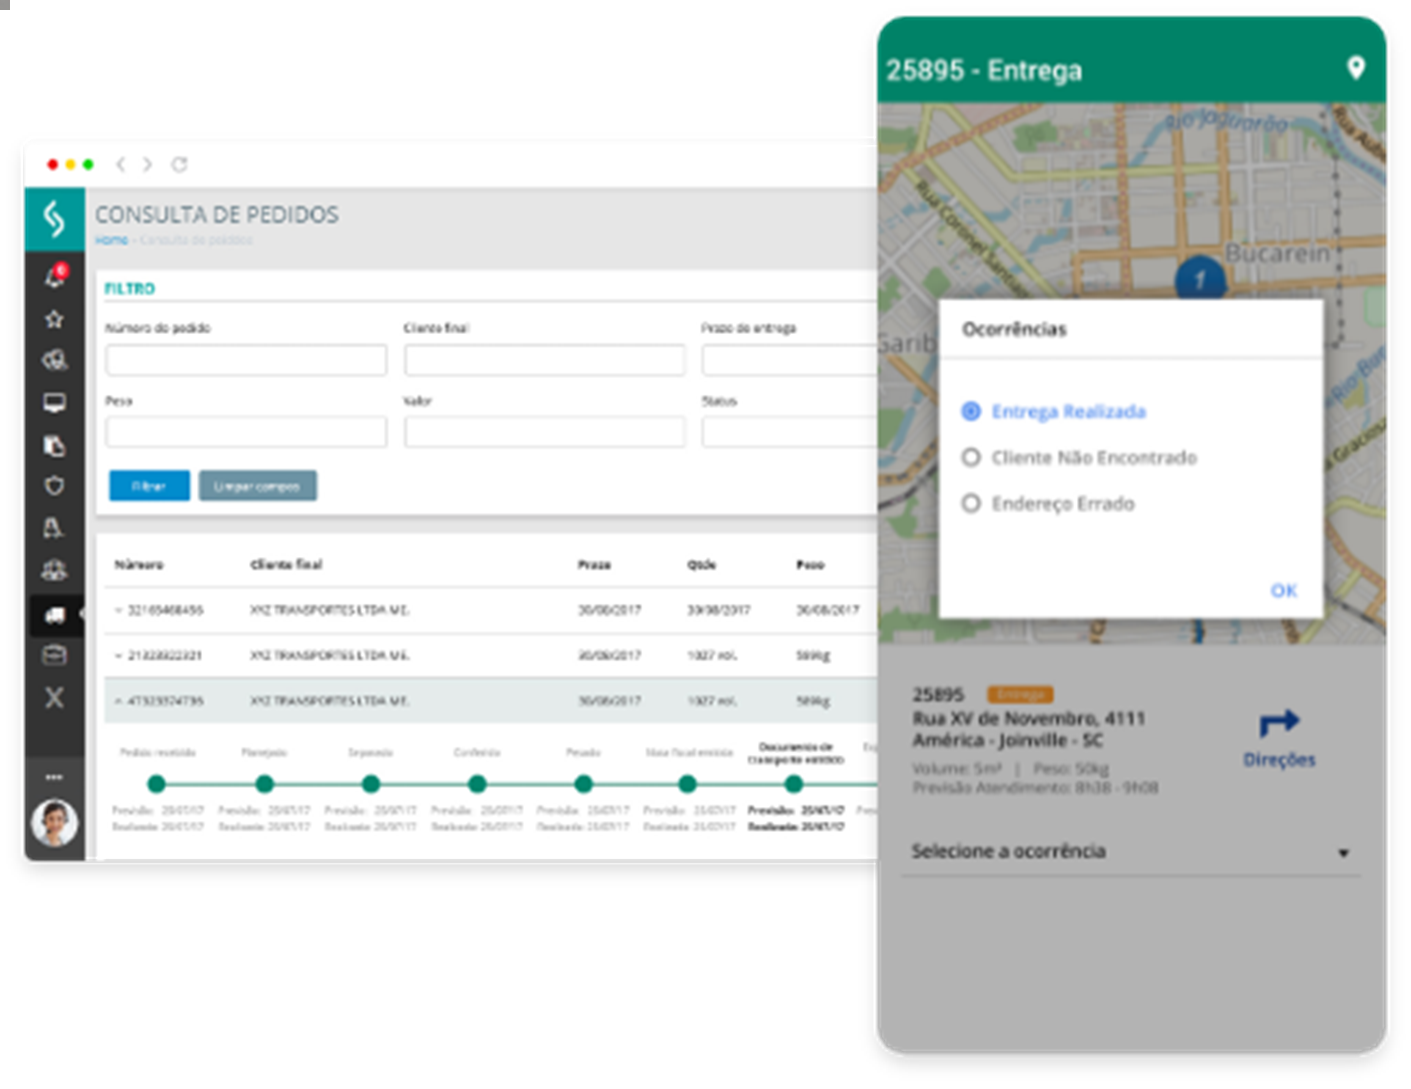The image size is (1411, 1089).
Task: Sort by Qtde column header
Action: pos(701,565)
